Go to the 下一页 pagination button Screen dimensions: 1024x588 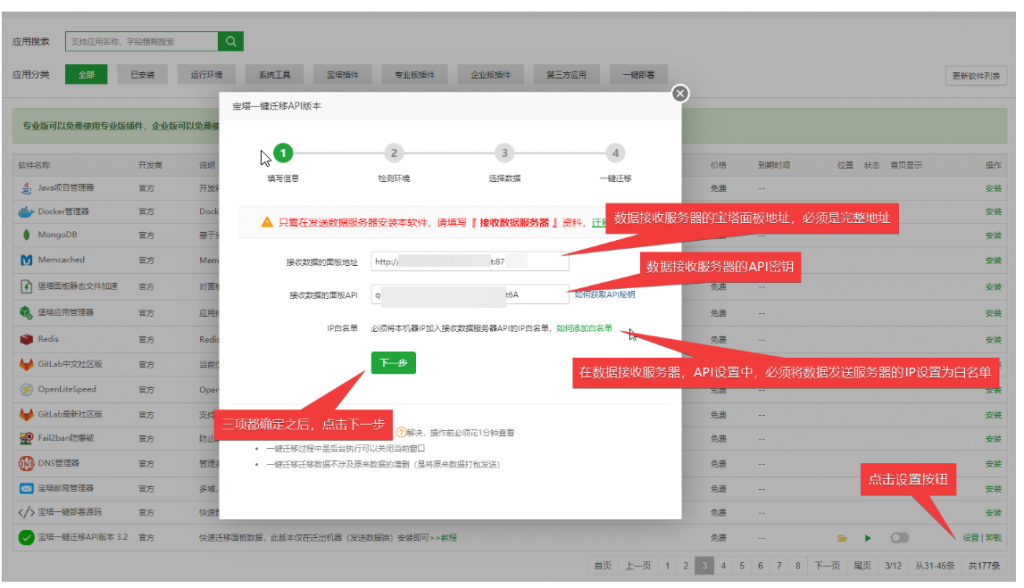(x=827, y=566)
